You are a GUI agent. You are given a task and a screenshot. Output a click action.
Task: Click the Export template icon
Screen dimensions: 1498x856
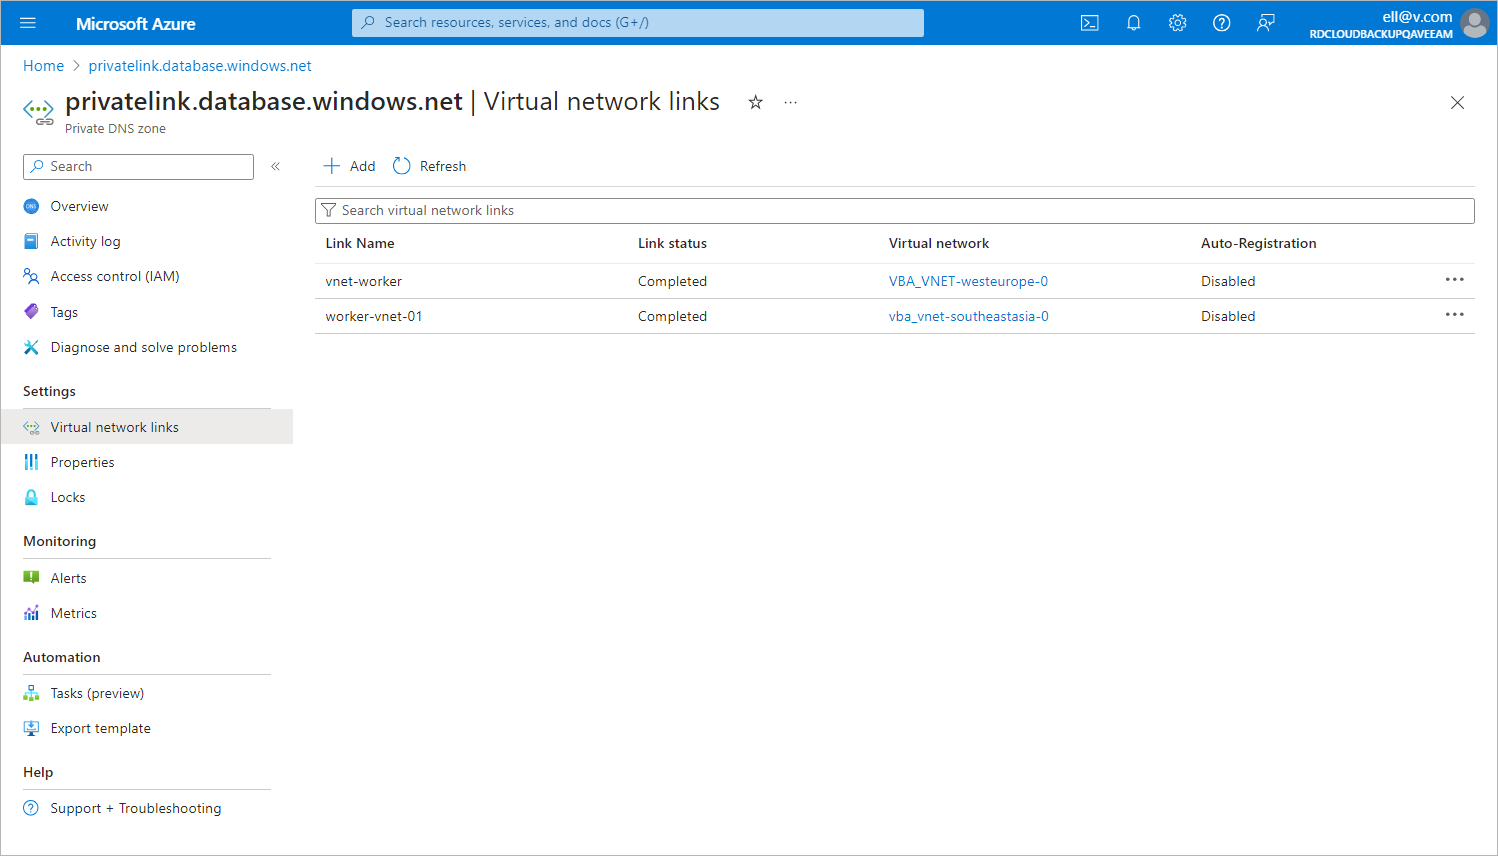(31, 728)
